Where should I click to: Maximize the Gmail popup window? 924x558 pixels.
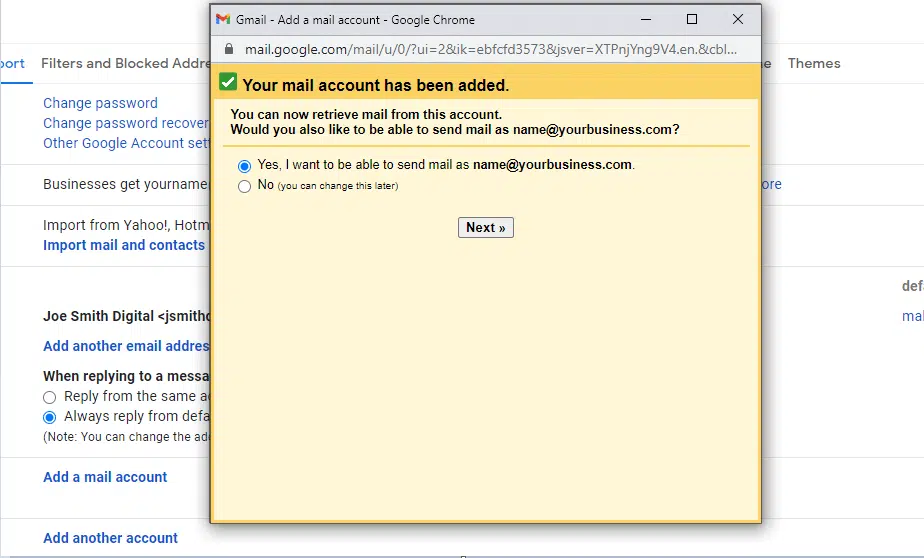[692, 19]
